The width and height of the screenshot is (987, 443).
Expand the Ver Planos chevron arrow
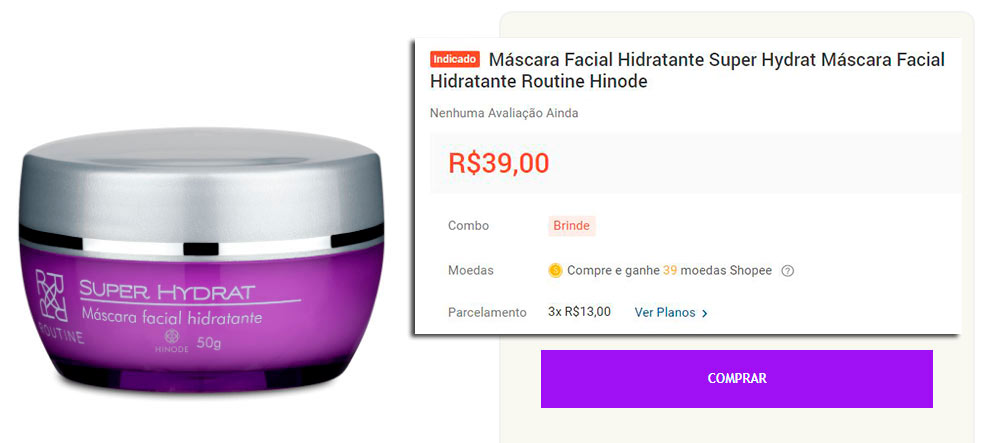(704, 313)
